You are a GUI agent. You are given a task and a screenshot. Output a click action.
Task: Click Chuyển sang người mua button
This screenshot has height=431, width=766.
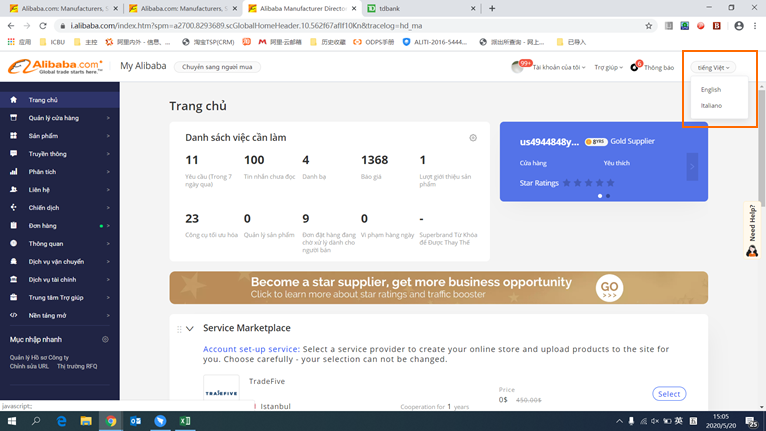(217, 67)
